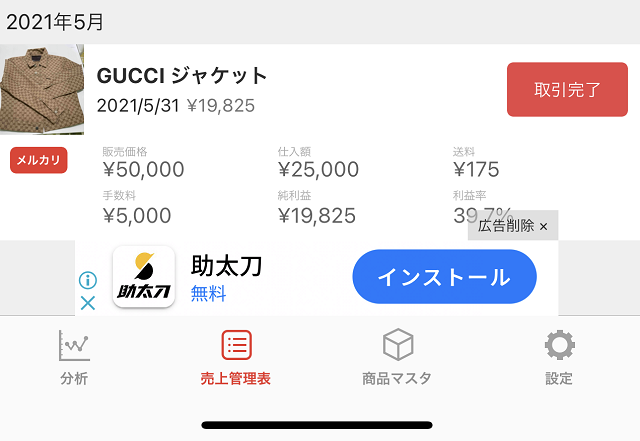
Task: Close the ad with blue X
Action: click(x=88, y=303)
